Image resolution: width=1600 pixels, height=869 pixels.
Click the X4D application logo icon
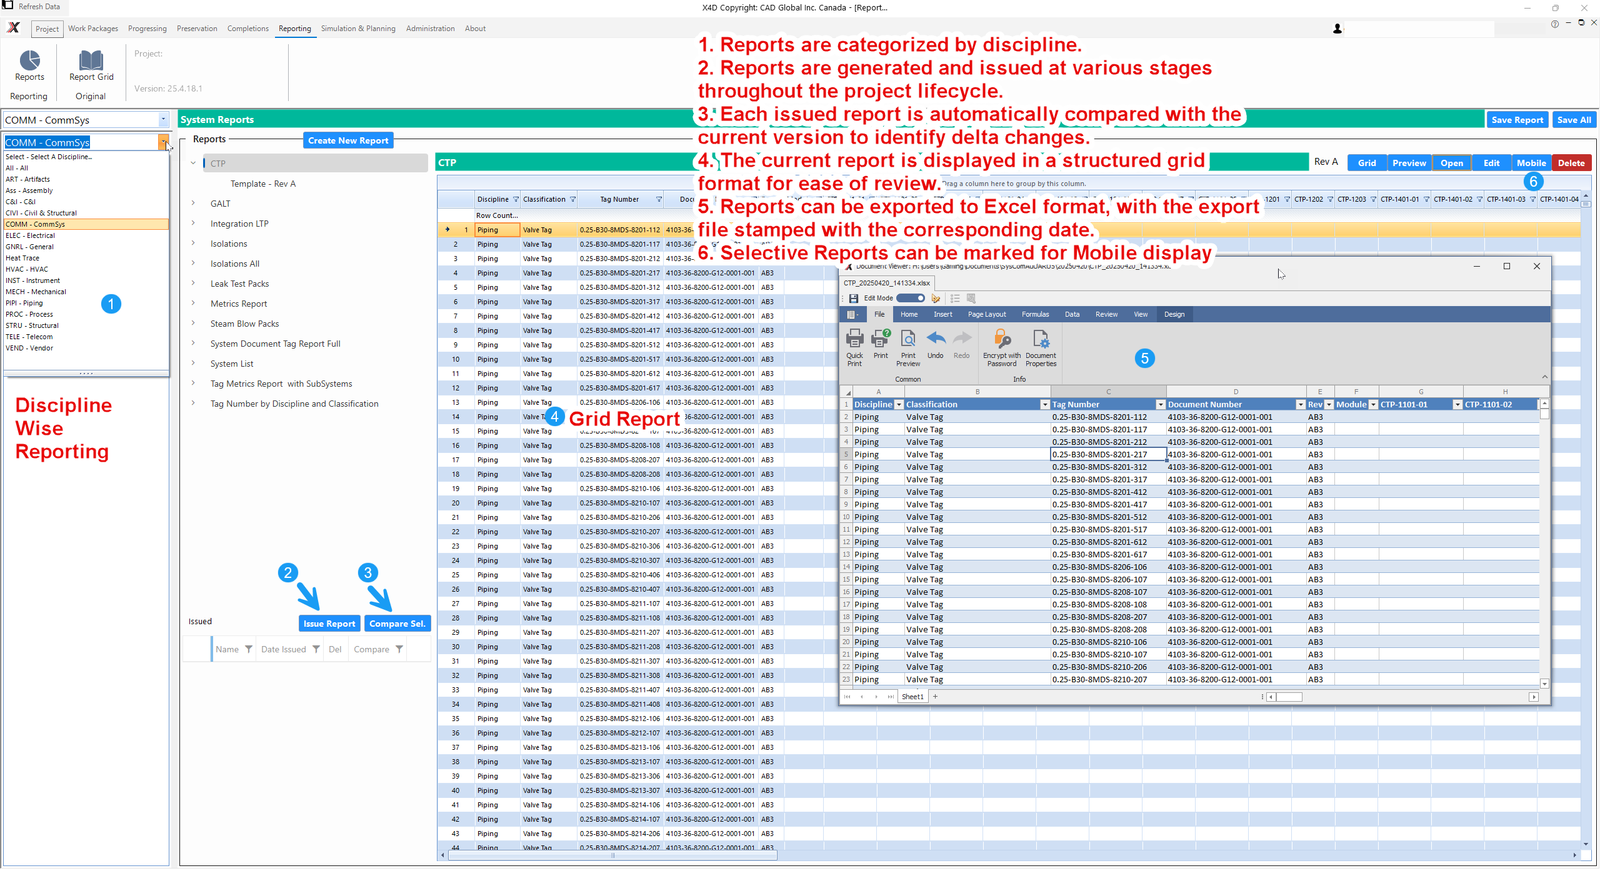[14, 28]
